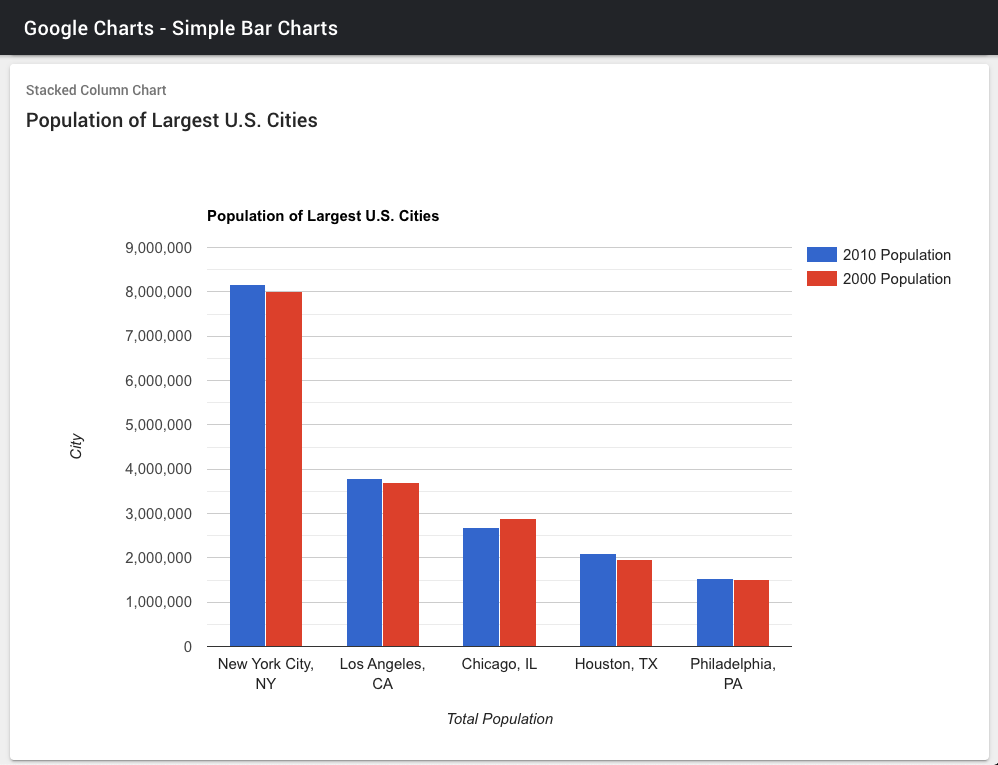Click the 'Philadelphia, PA' axis label
The width and height of the screenshot is (998, 765).
[x=733, y=673]
